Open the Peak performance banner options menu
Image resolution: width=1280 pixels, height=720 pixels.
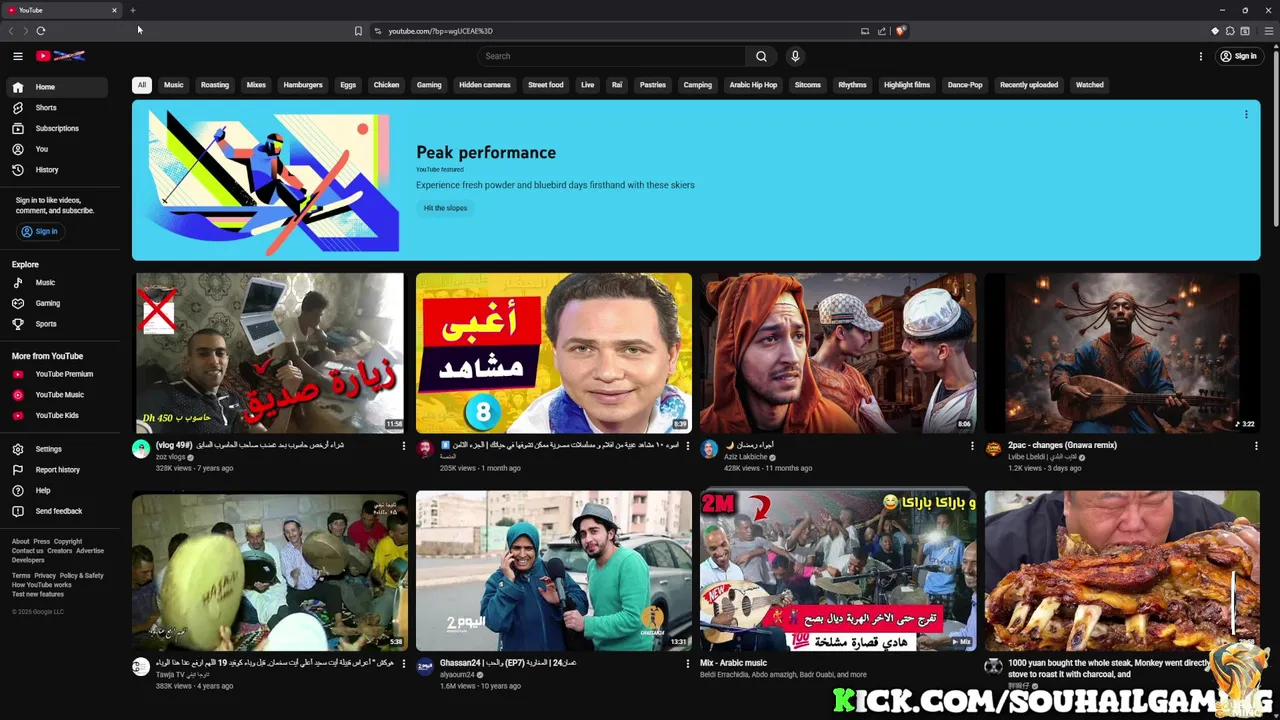point(1246,114)
